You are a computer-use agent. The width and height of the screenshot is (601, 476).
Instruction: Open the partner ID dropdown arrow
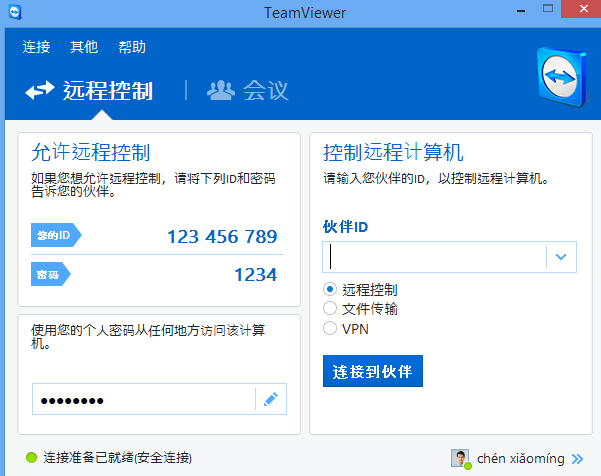pyautogui.click(x=561, y=257)
